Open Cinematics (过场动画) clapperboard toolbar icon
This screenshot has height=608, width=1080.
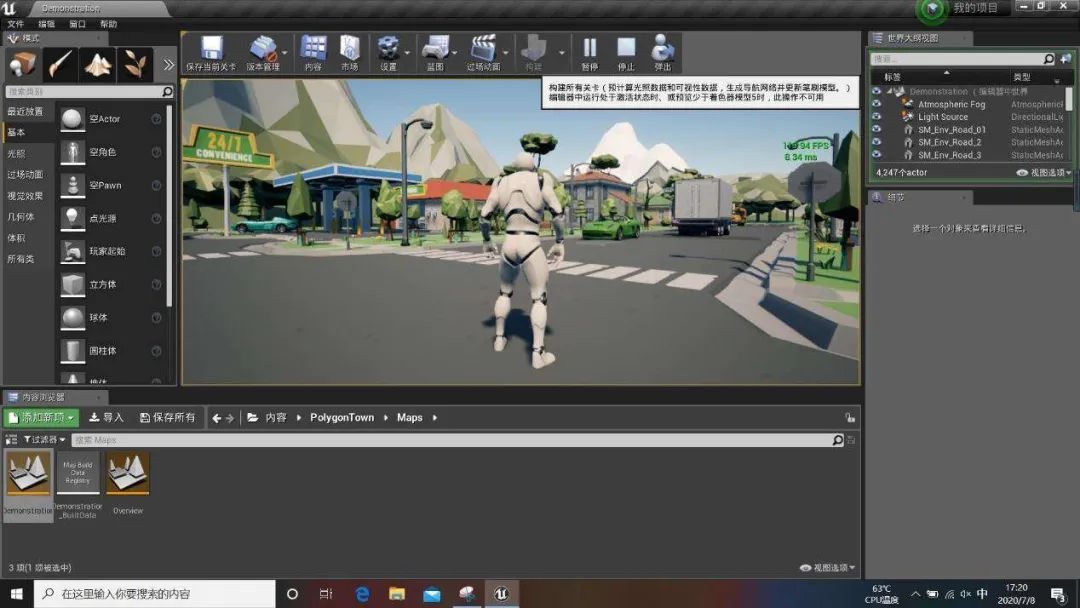[483, 53]
